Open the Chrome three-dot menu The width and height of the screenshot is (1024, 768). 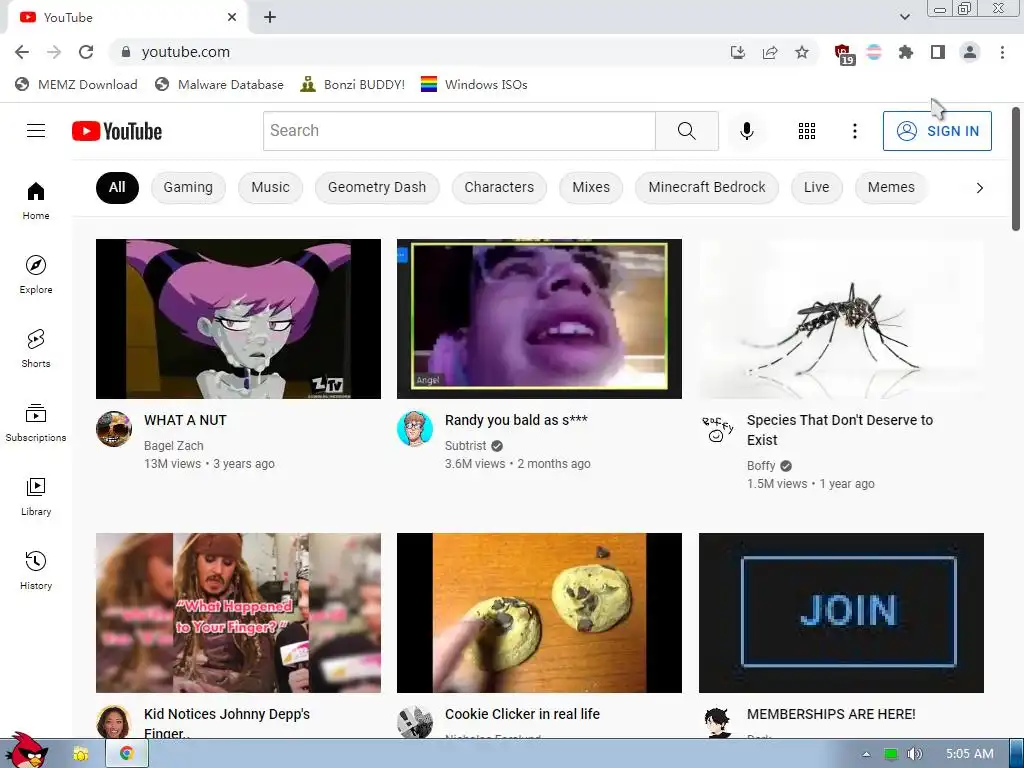pos(1002,52)
